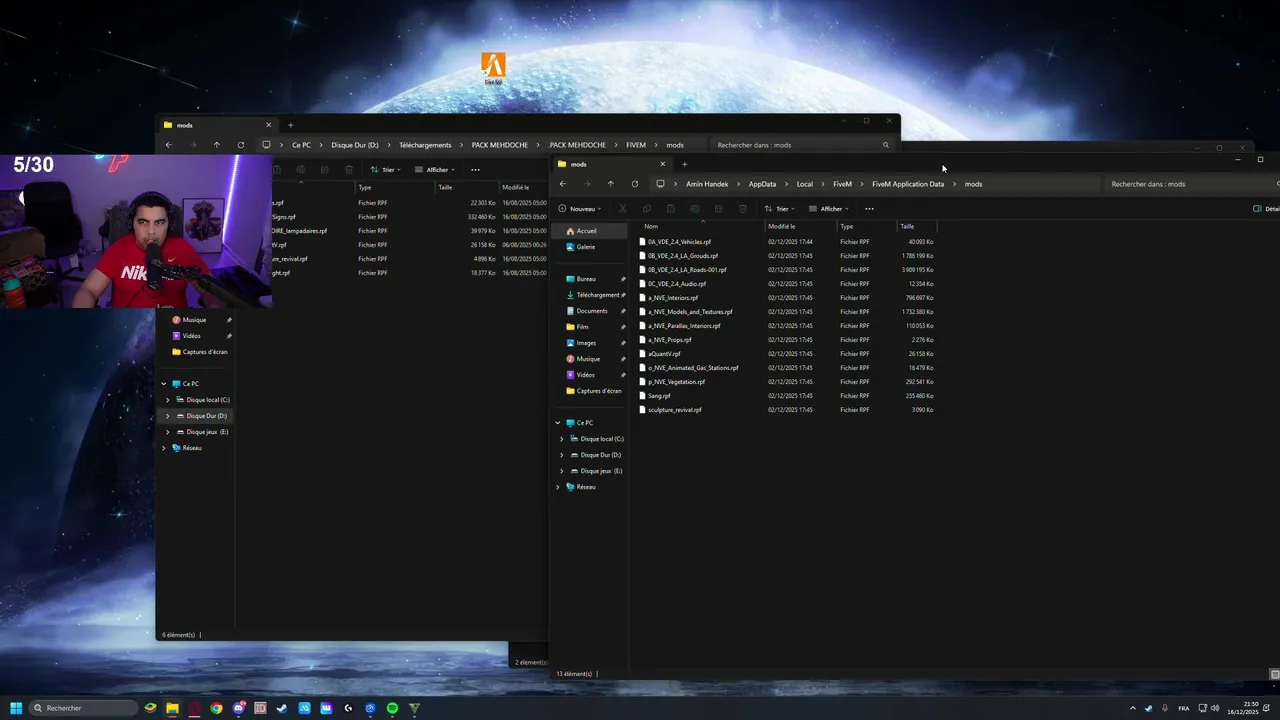Select Amin Handek in breadcrumb path
Screen dimensions: 1280x720
tap(707, 184)
